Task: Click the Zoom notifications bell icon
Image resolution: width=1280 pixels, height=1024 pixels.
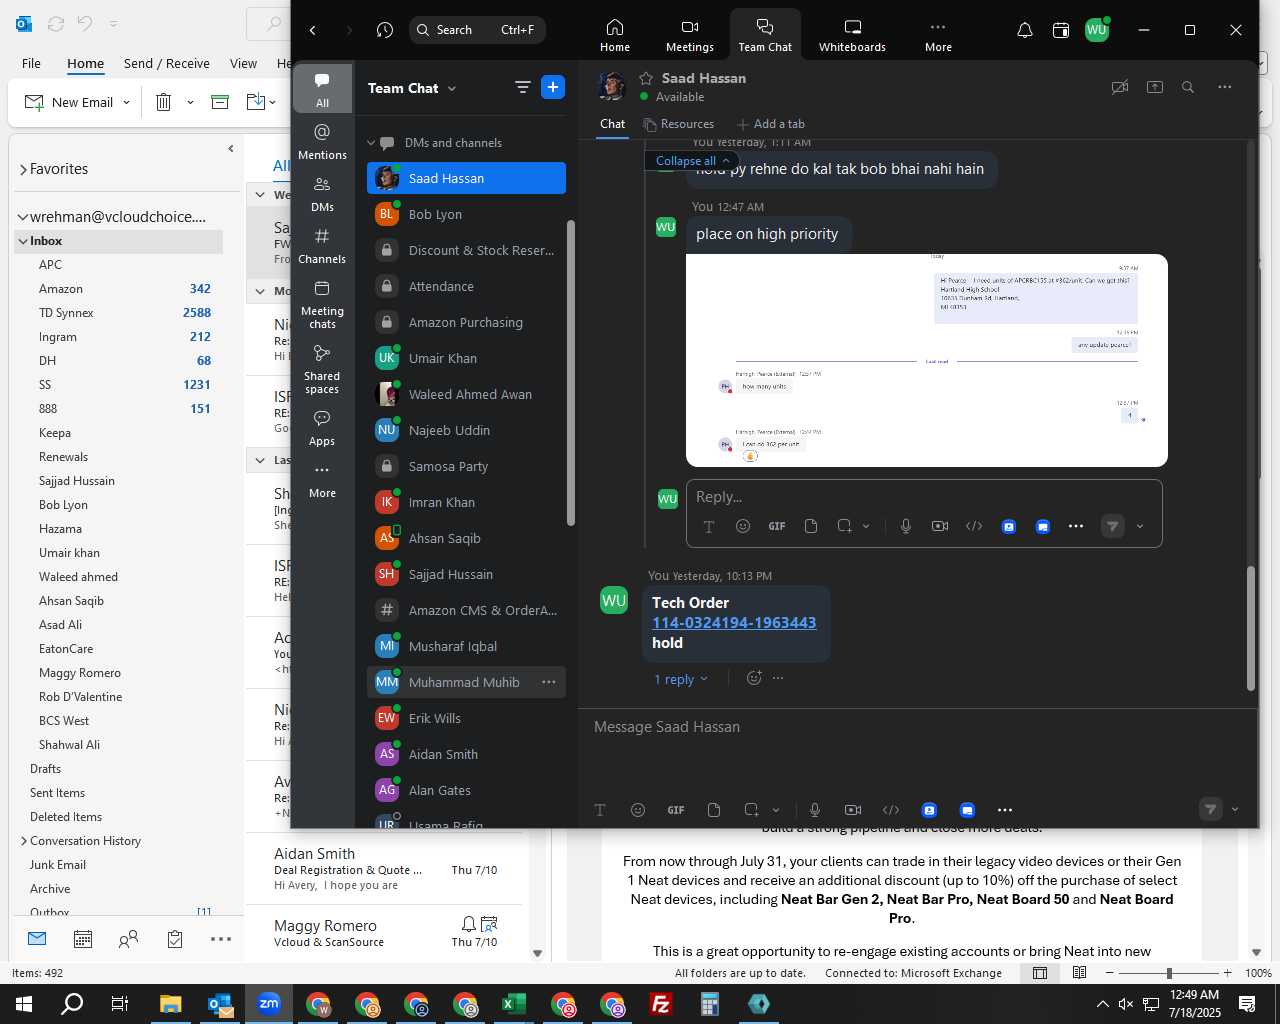Action: click(x=1025, y=30)
